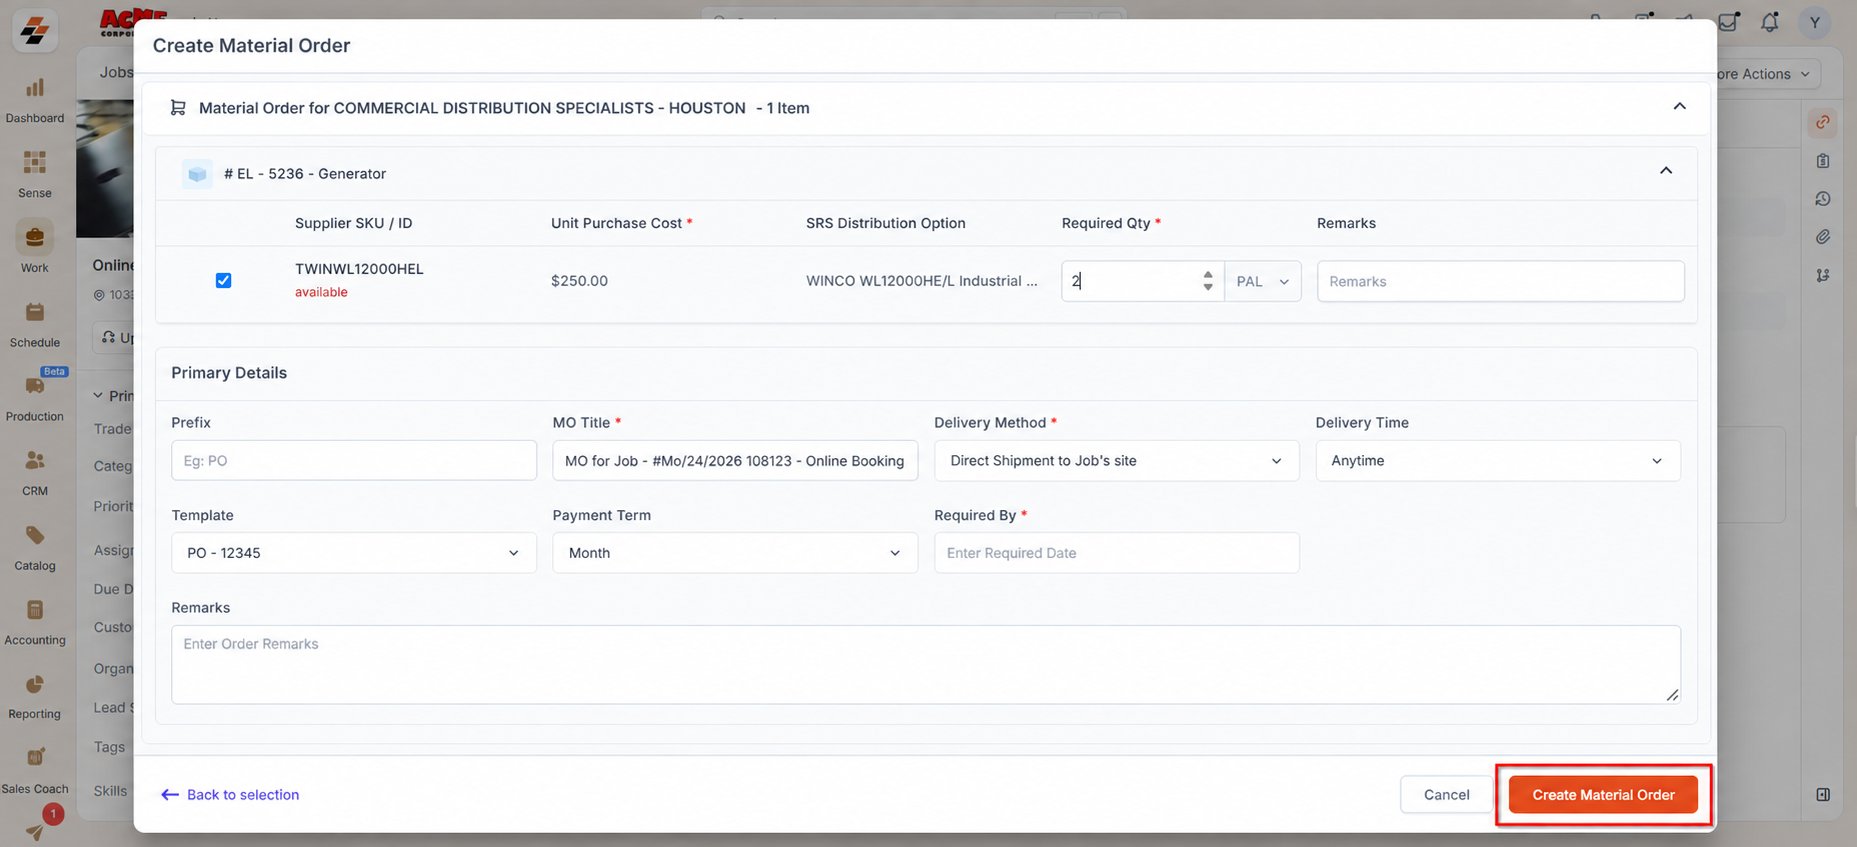Click the app logo icon
This screenshot has height=847, width=1857.
35,31
